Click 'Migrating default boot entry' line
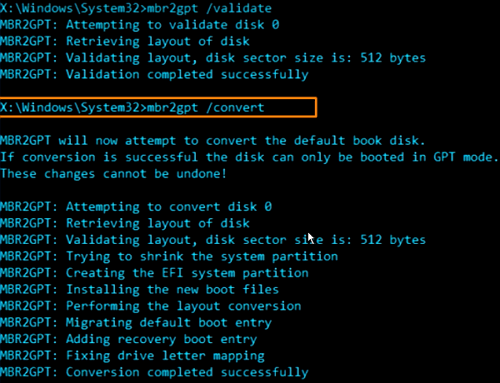This screenshot has width=500, height=383. click(x=136, y=323)
